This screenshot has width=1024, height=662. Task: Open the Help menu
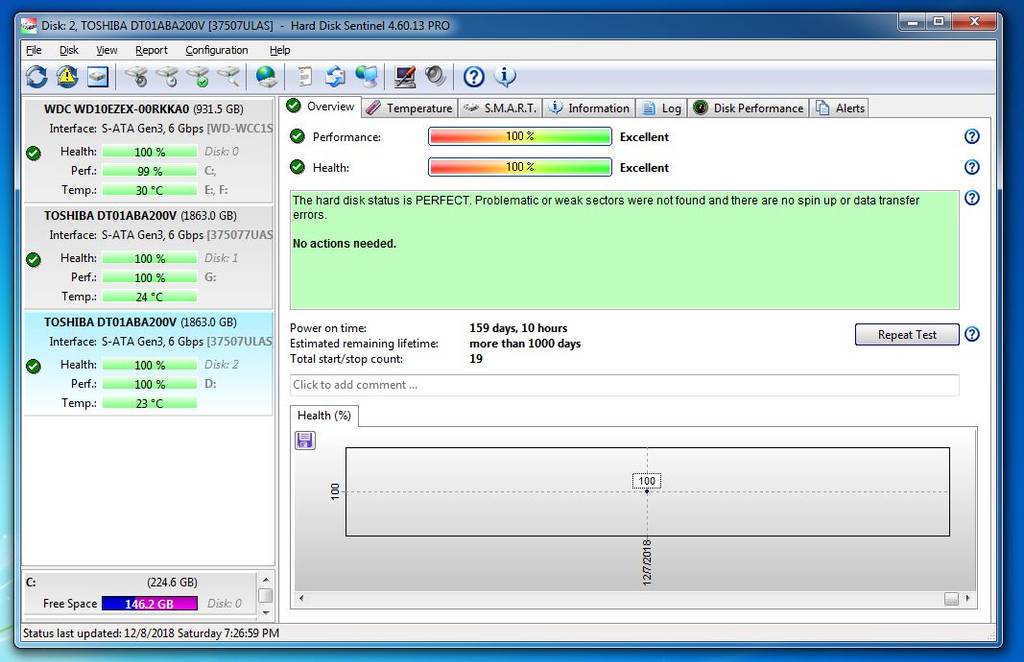[280, 50]
